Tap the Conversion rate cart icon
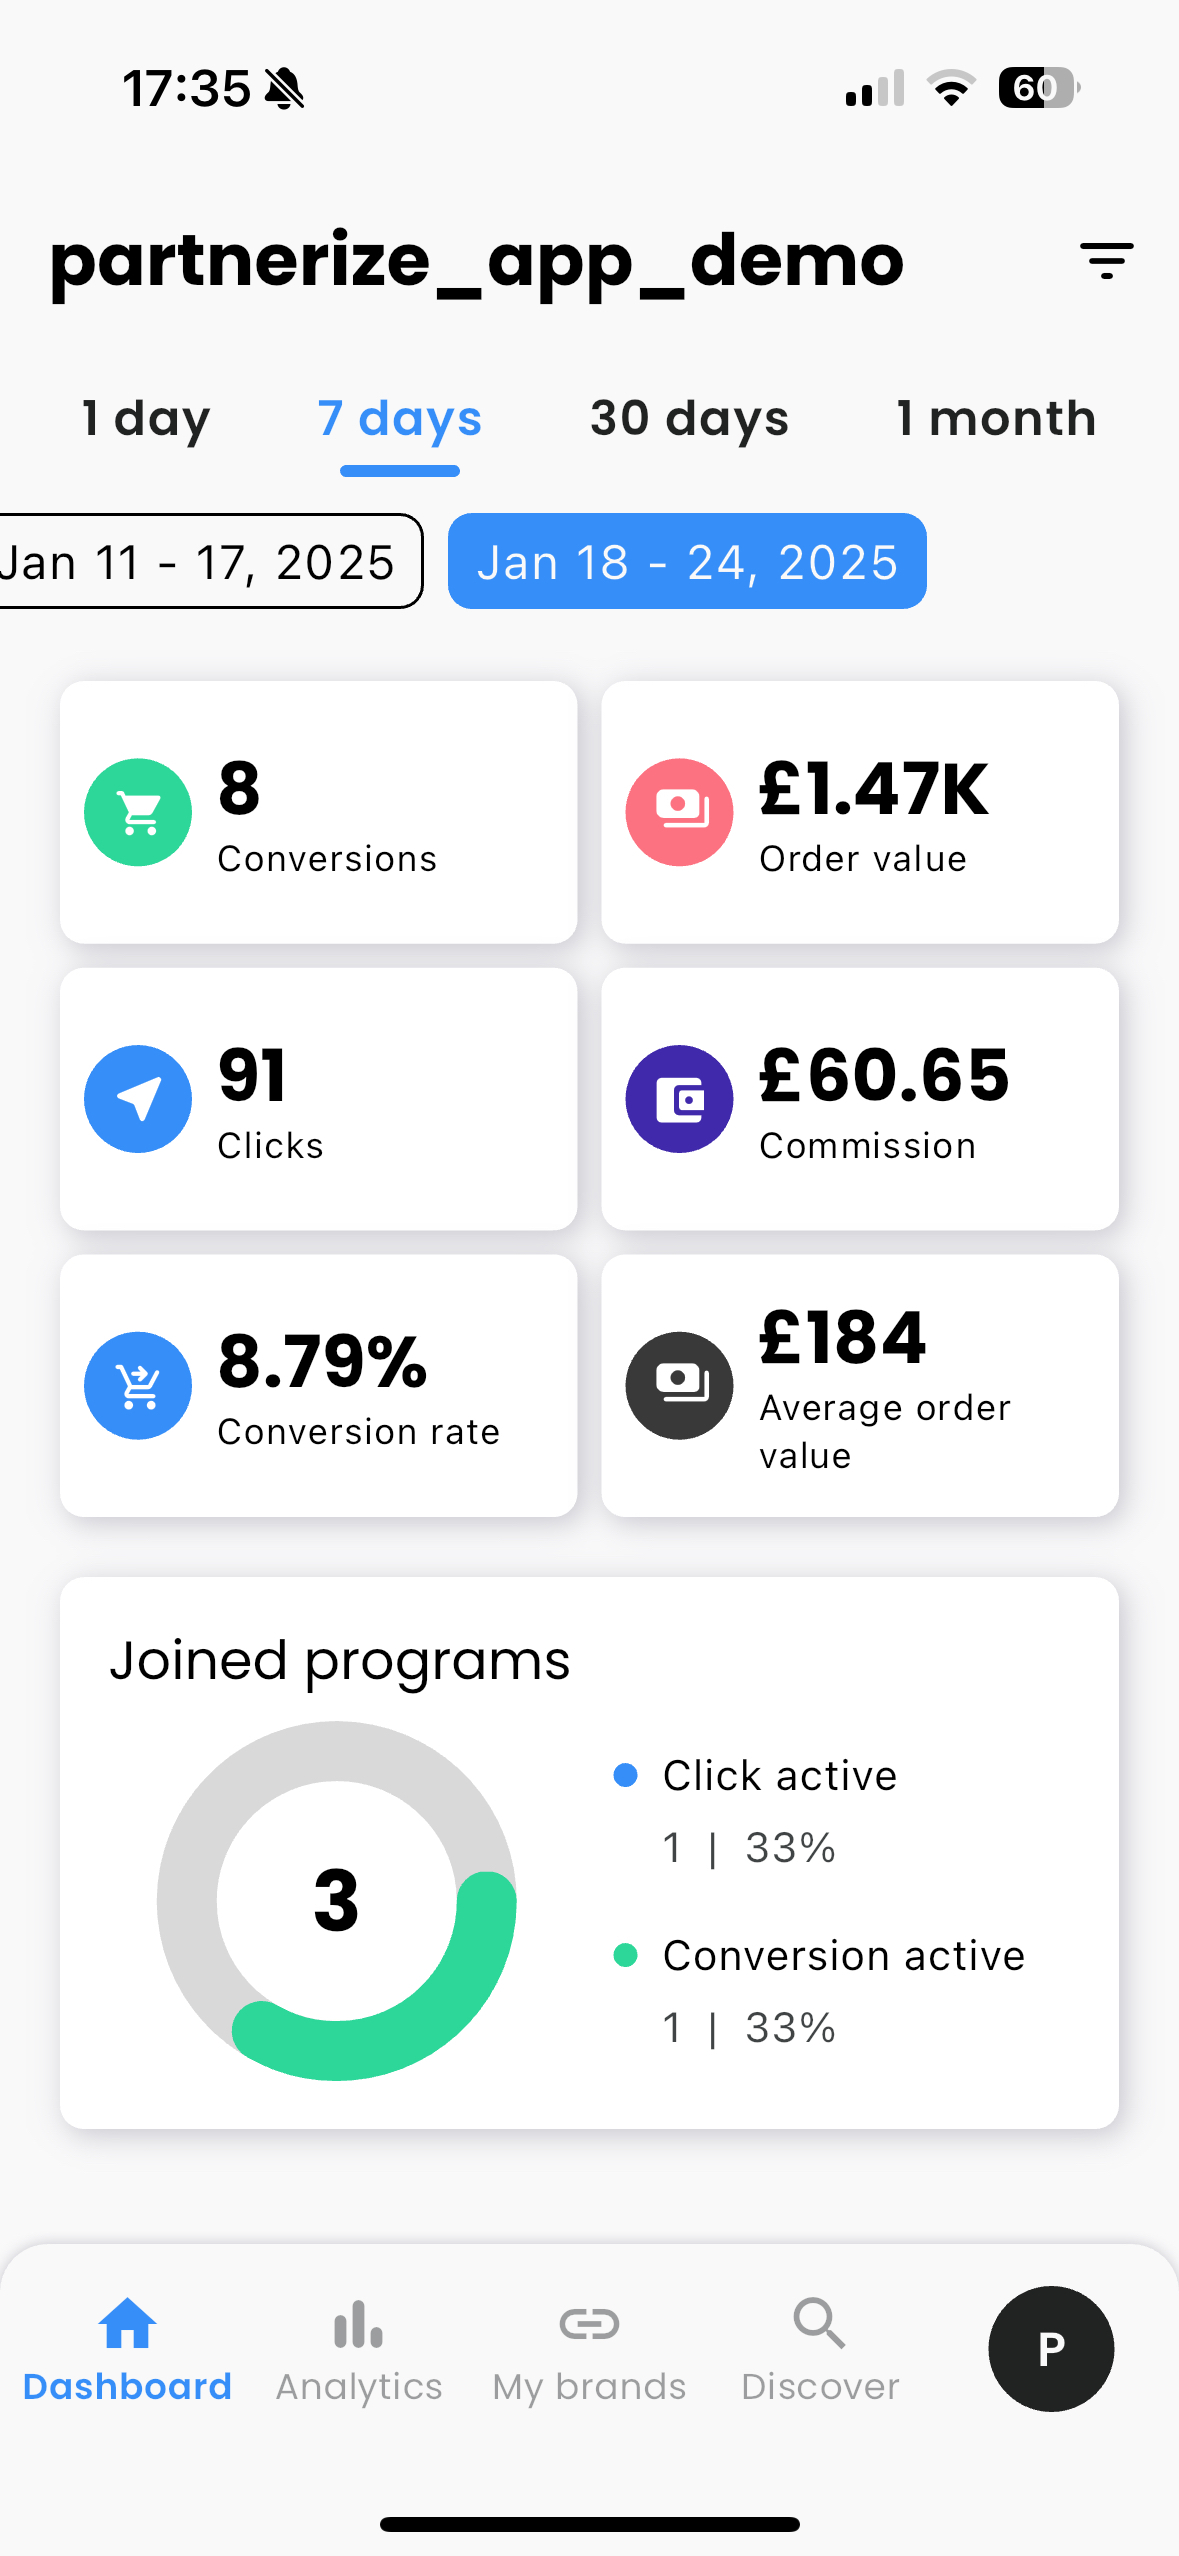This screenshot has height=2556, width=1179. [138, 1386]
